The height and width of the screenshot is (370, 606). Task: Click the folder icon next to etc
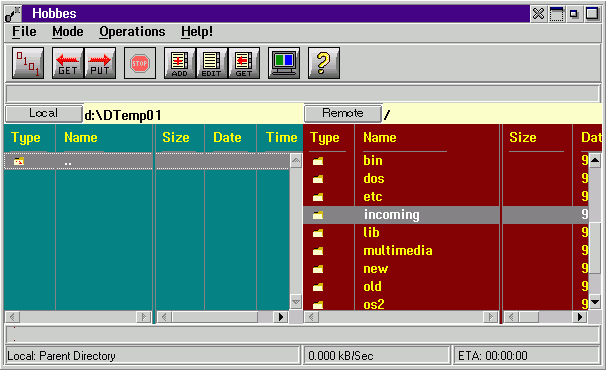click(x=318, y=197)
